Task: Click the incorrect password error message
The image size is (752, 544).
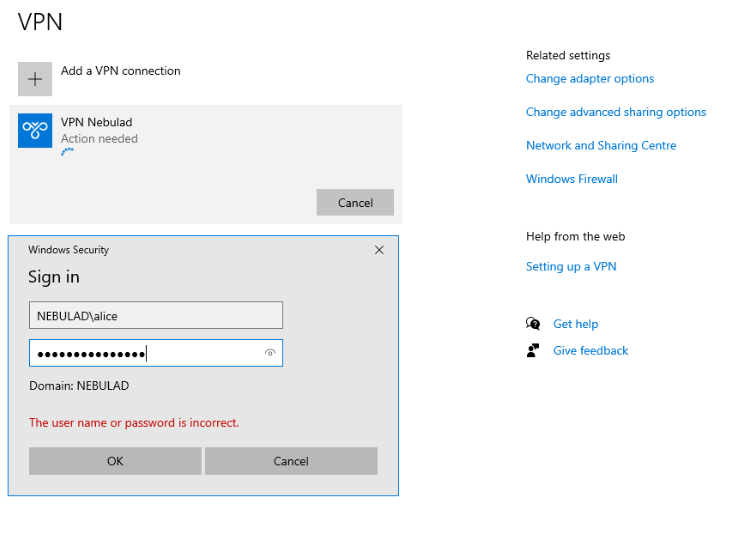Action: [x=134, y=423]
